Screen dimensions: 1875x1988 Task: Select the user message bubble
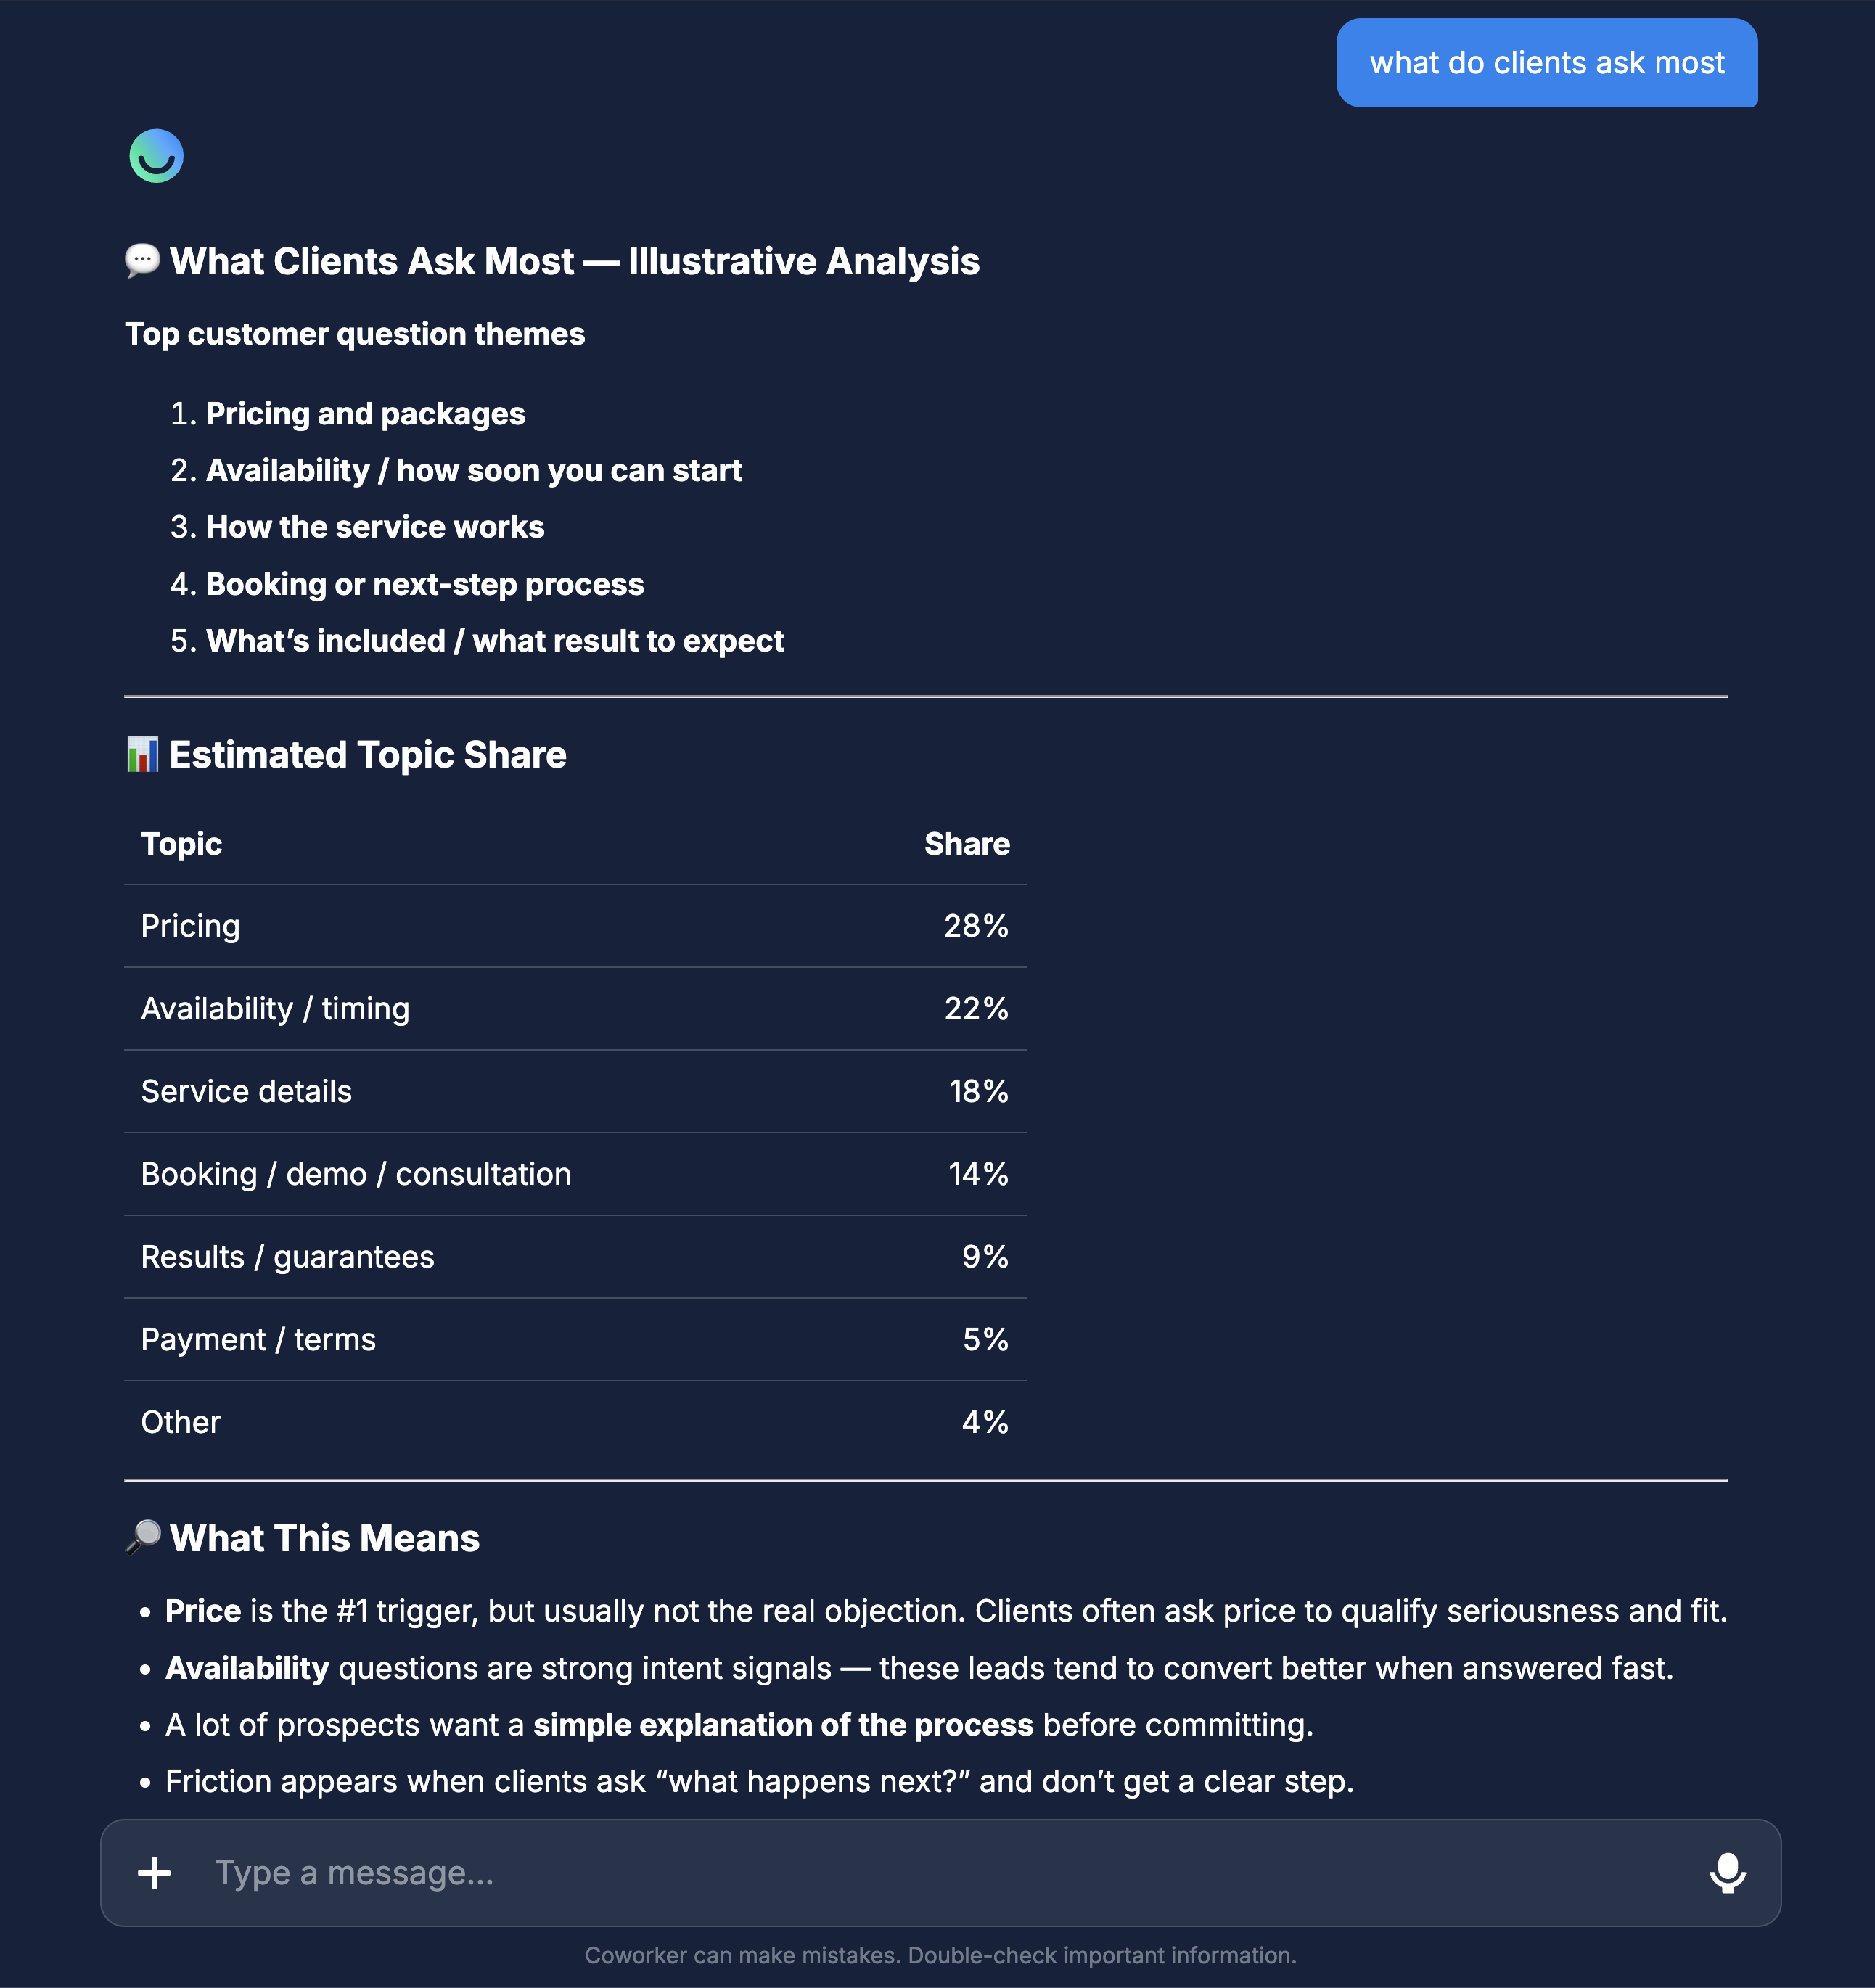coord(1547,63)
